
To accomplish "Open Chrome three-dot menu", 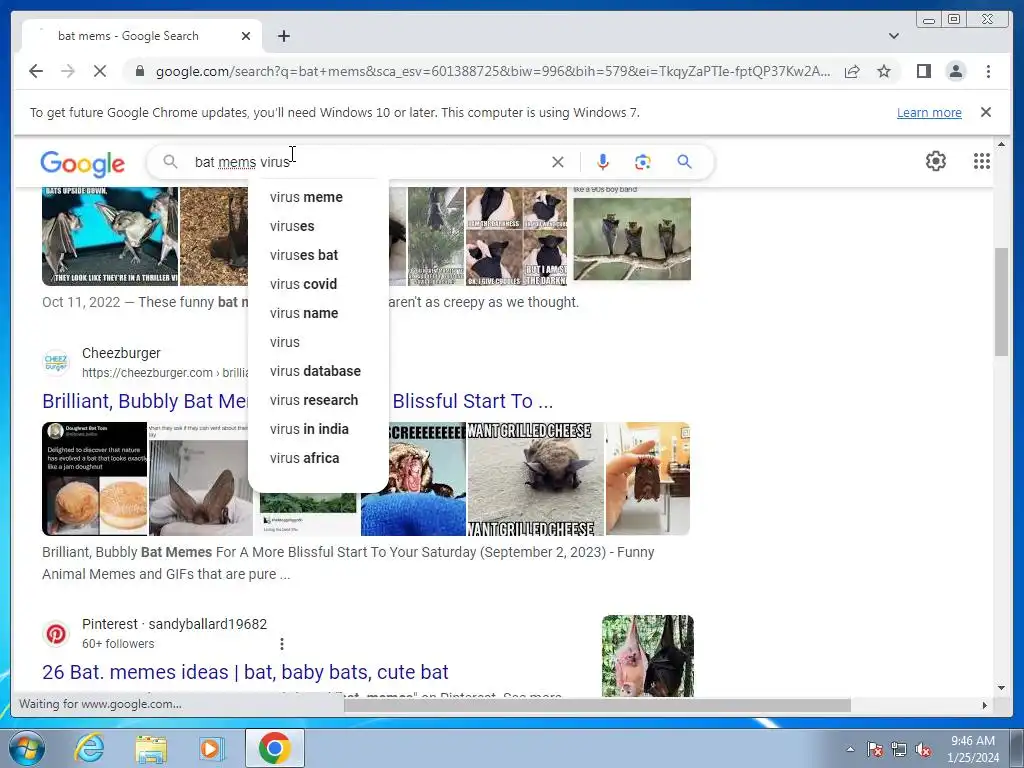I will click(988, 71).
